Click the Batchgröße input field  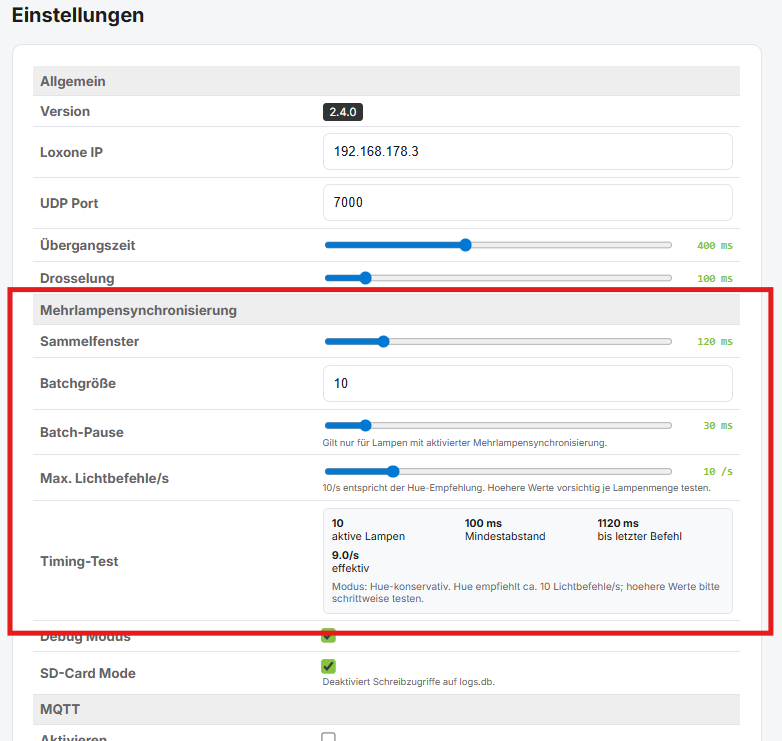tap(528, 383)
